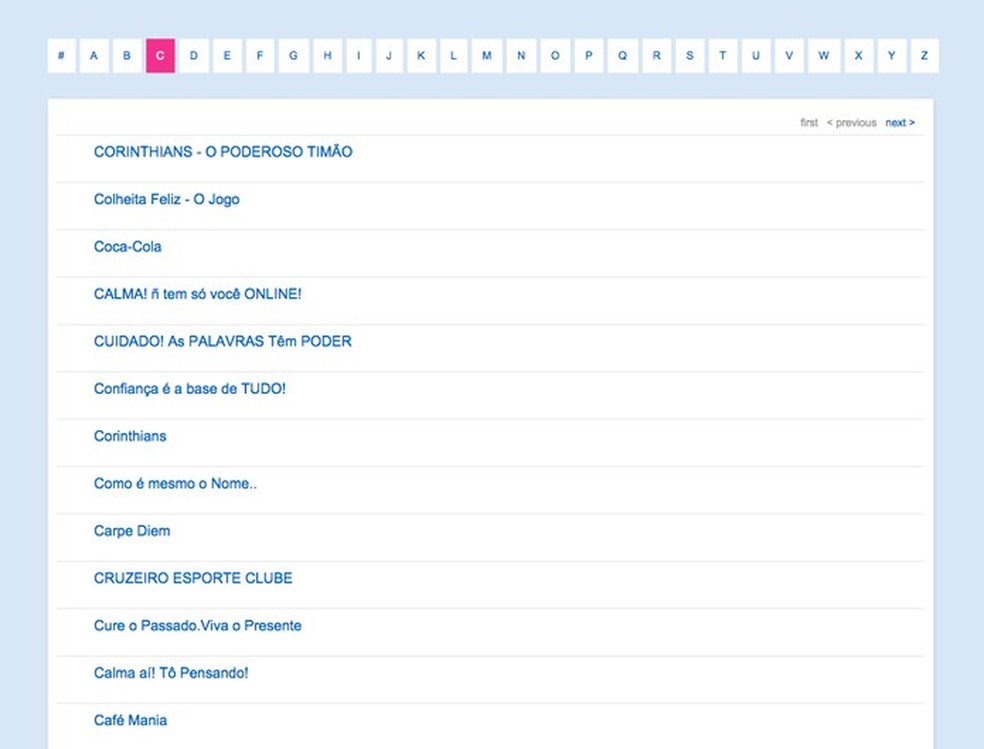The width and height of the screenshot is (984, 749).
Task: Select the # symbol index tab
Action: (x=61, y=56)
